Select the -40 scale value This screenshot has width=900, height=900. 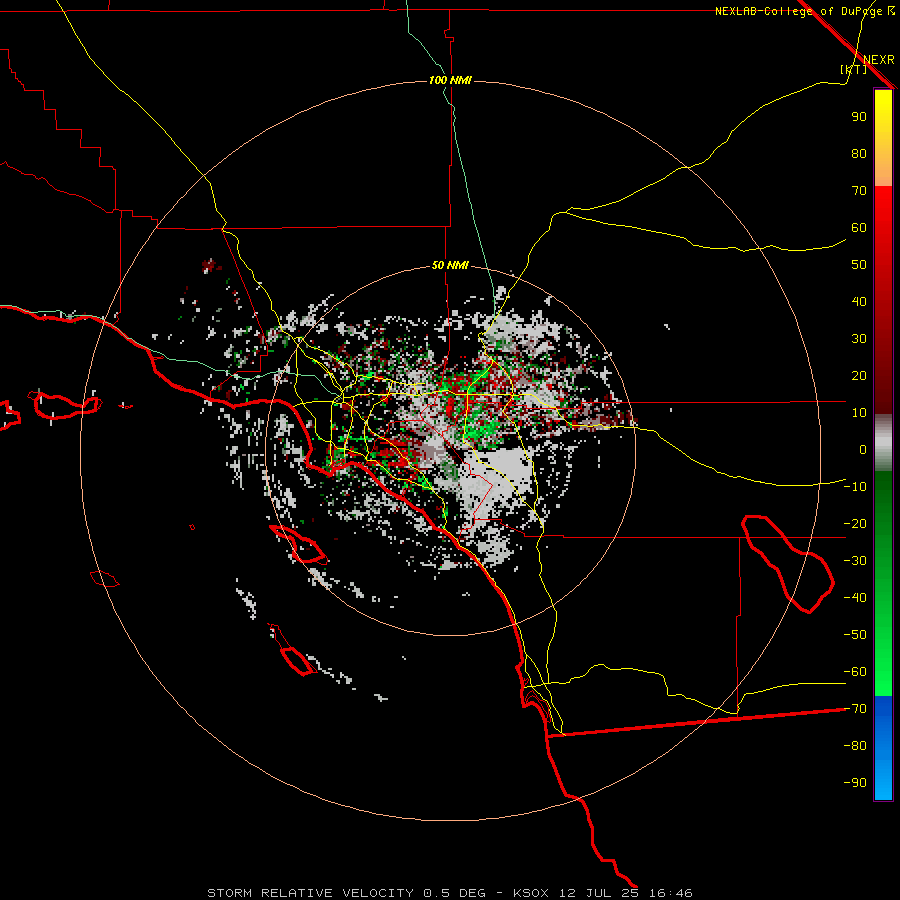[x=855, y=598]
